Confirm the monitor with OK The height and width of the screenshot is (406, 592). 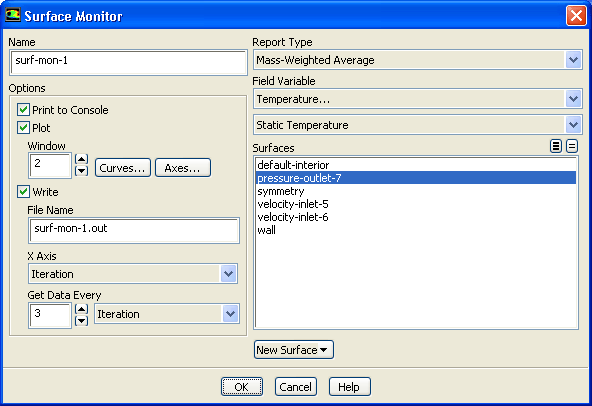[x=242, y=387]
